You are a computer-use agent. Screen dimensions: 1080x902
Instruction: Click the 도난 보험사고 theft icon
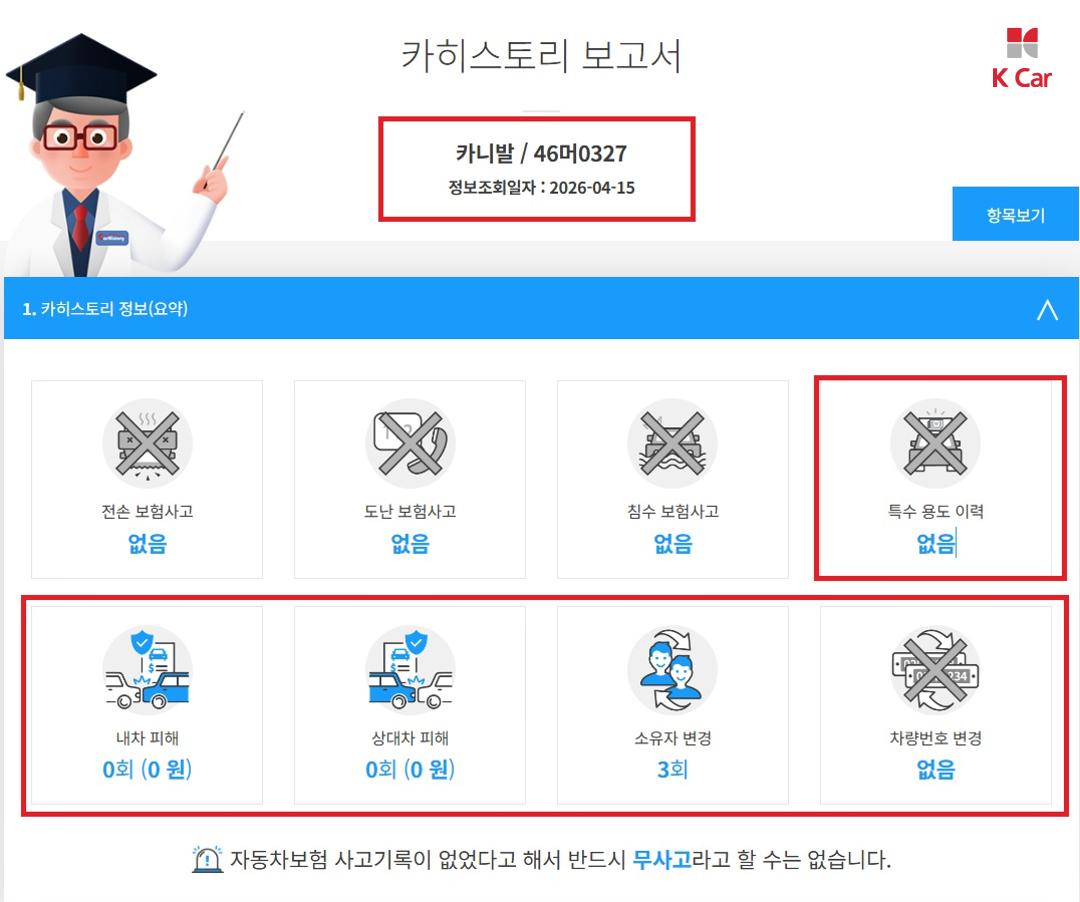click(410, 443)
